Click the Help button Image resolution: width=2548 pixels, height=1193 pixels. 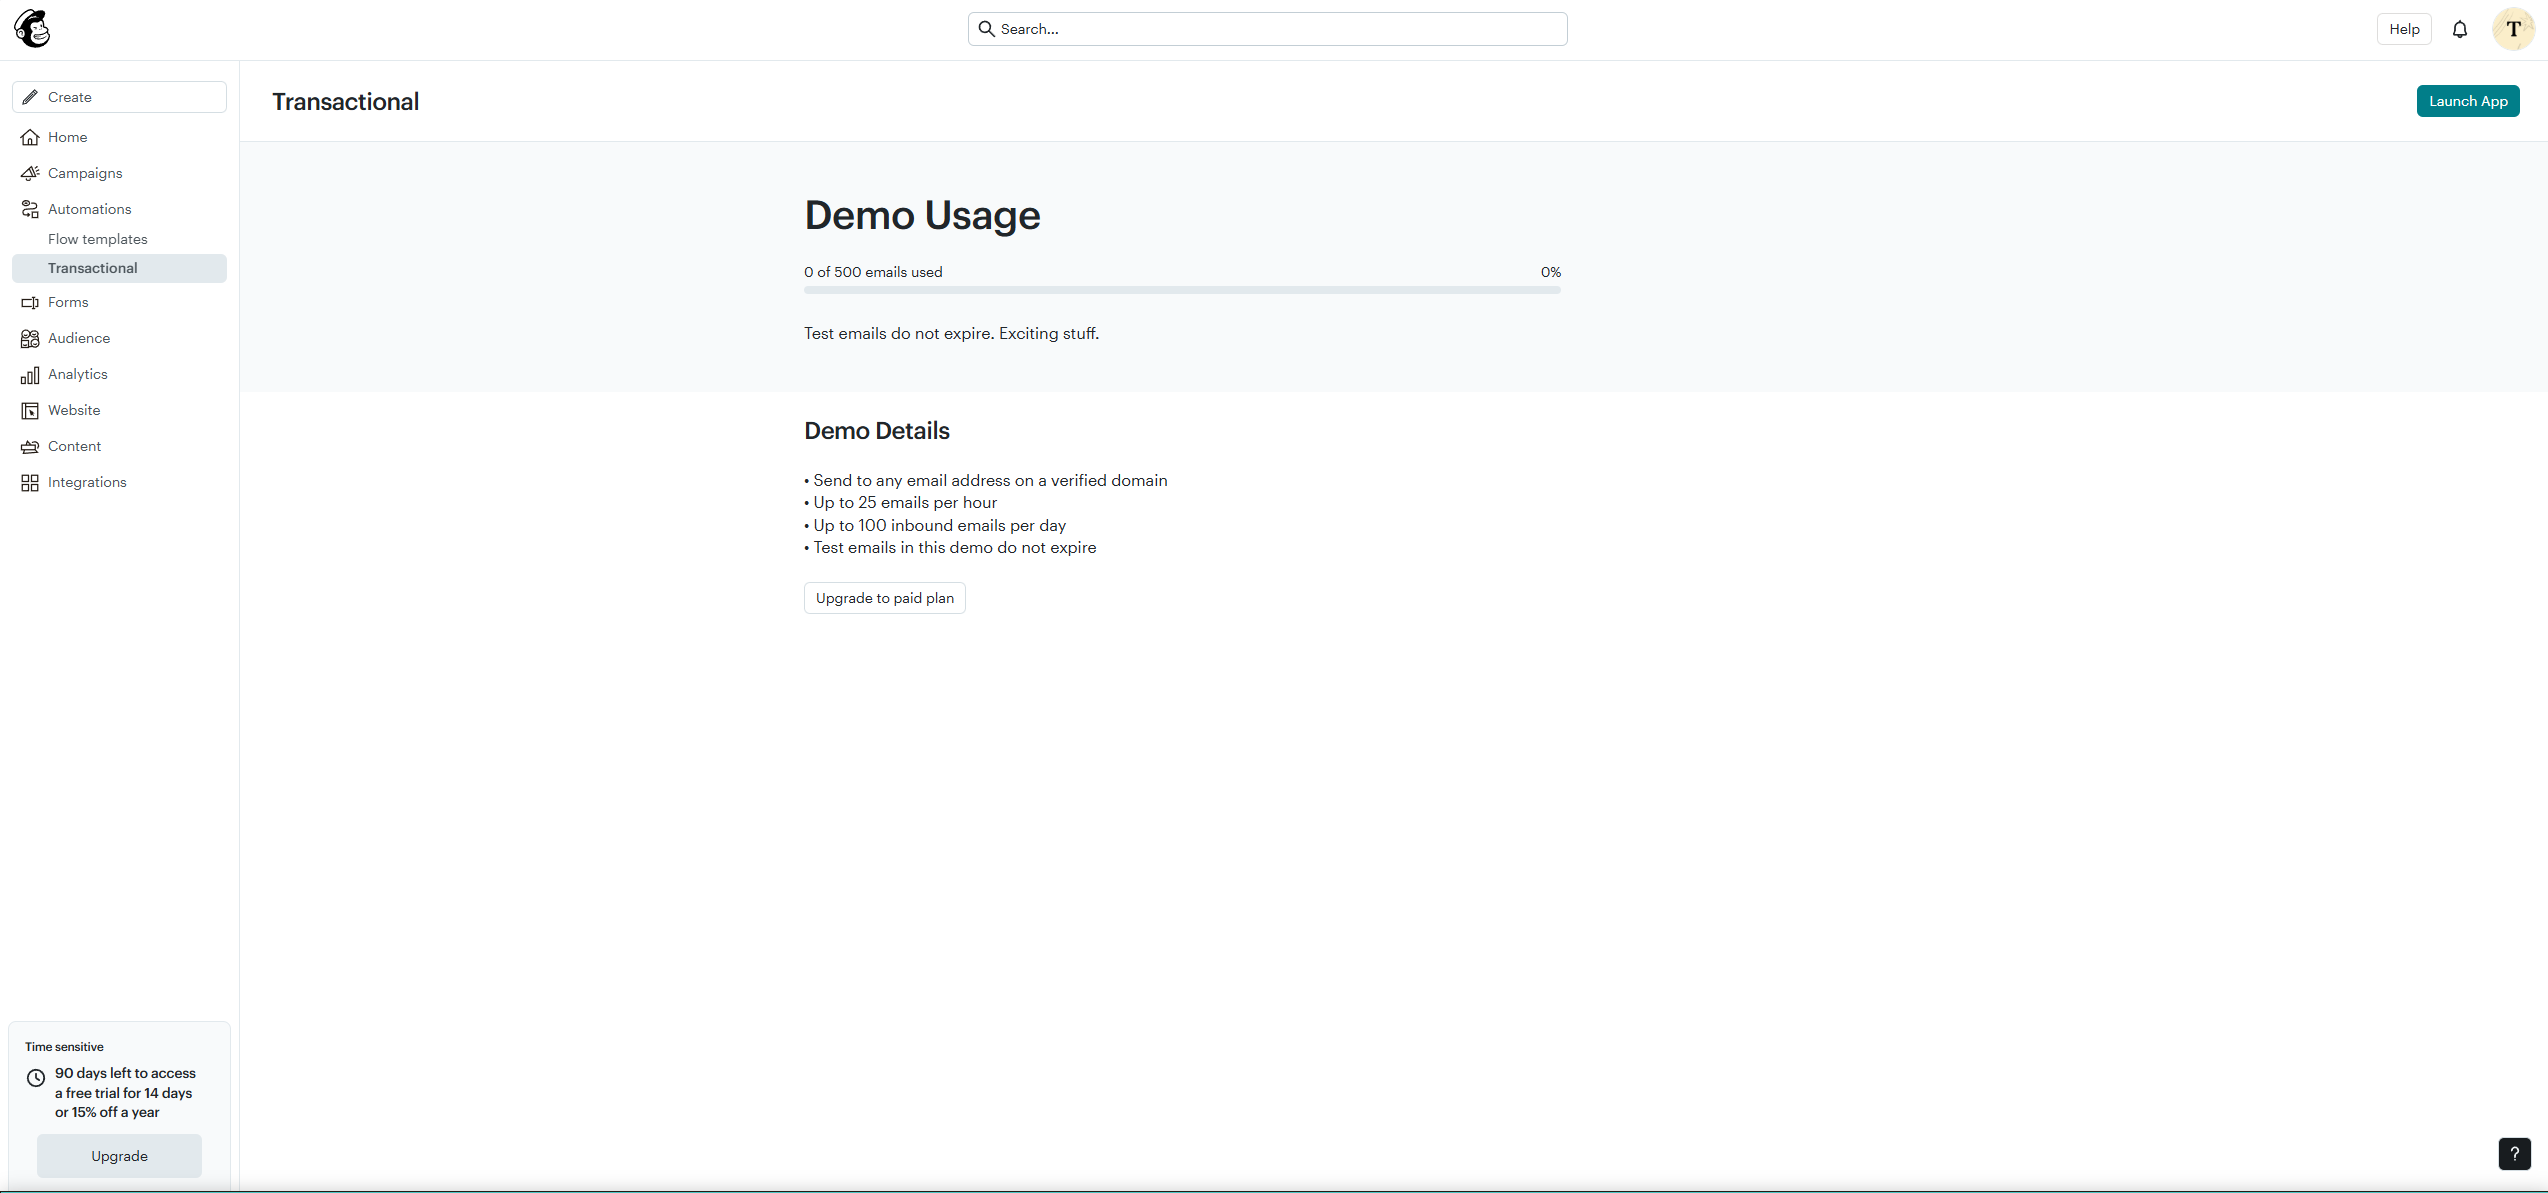2404,29
